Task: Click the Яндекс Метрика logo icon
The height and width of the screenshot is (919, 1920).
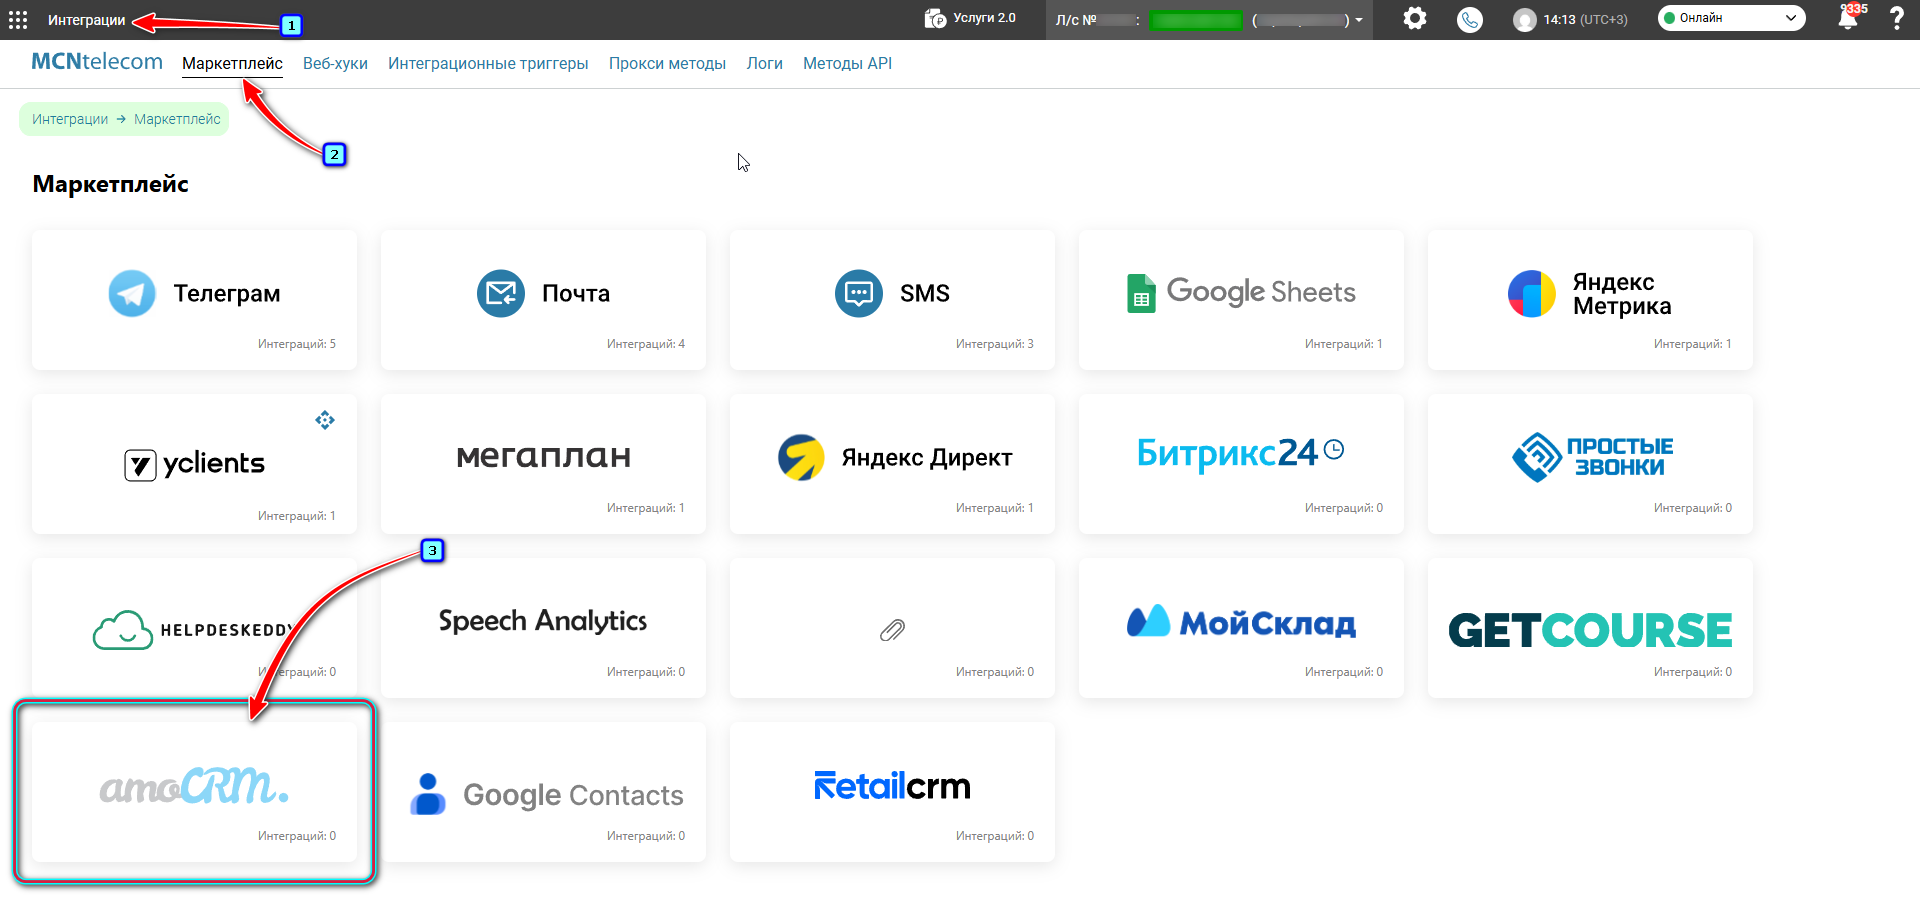Action: click(1532, 294)
